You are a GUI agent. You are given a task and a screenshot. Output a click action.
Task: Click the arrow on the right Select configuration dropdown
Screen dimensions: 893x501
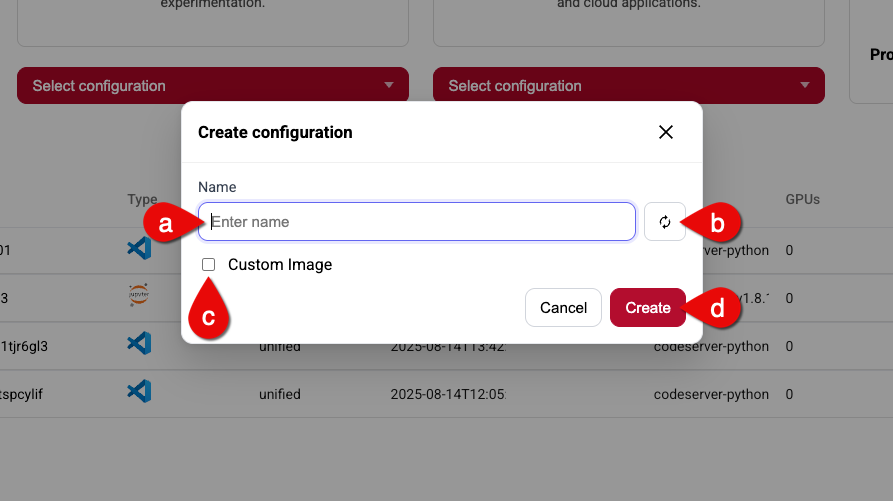(x=805, y=86)
